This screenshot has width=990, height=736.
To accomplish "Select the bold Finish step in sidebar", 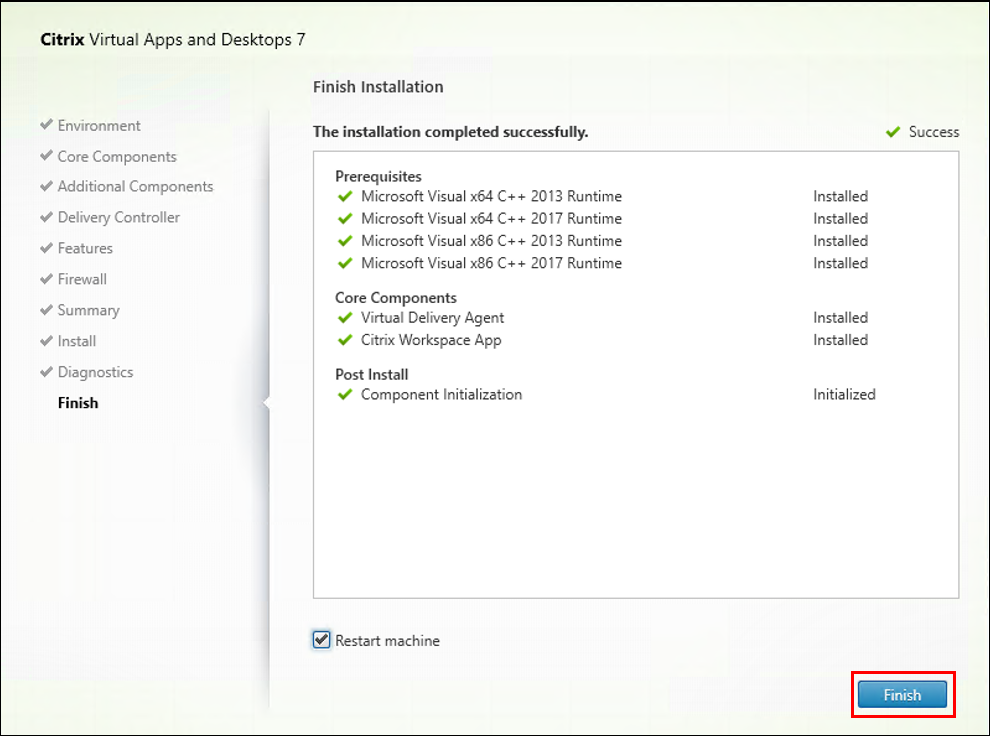I will [x=78, y=403].
